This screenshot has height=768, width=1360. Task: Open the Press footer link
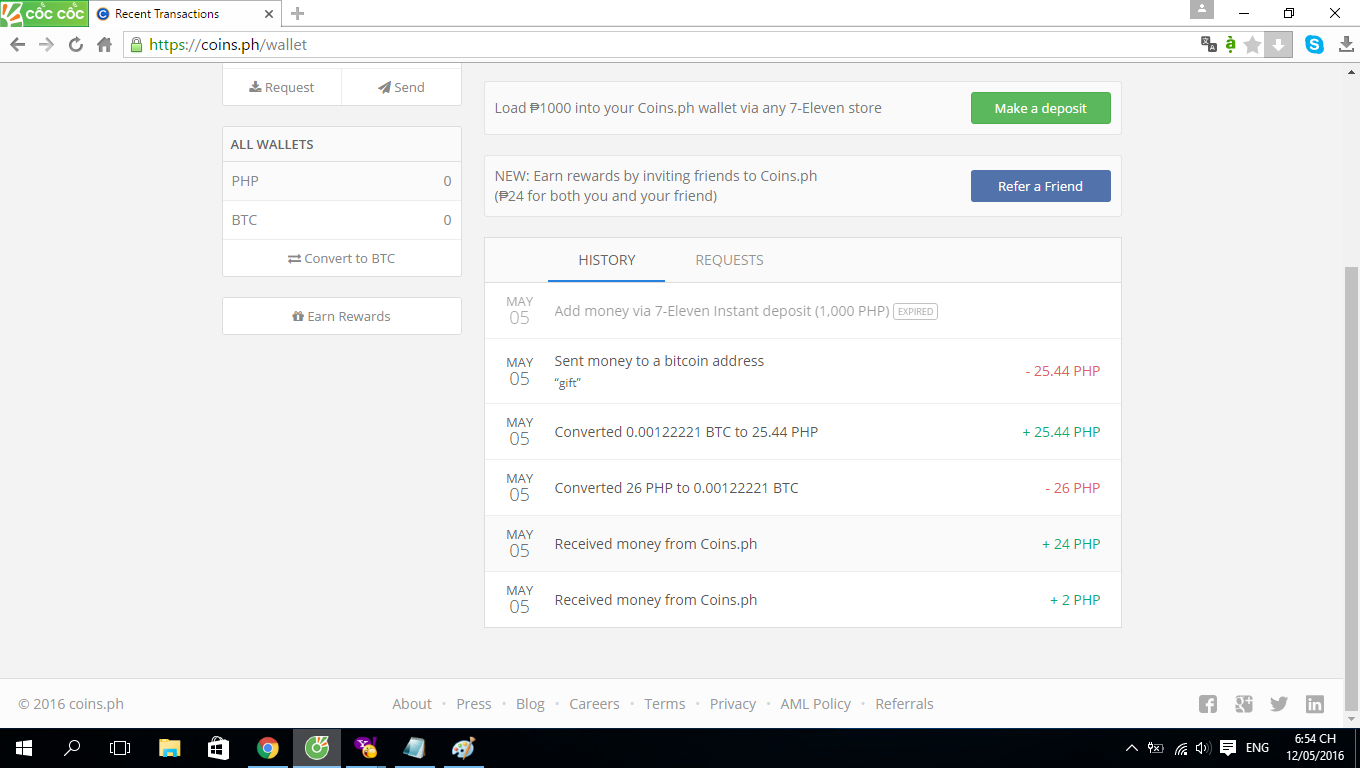pyautogui.click(x=474, y=704)
